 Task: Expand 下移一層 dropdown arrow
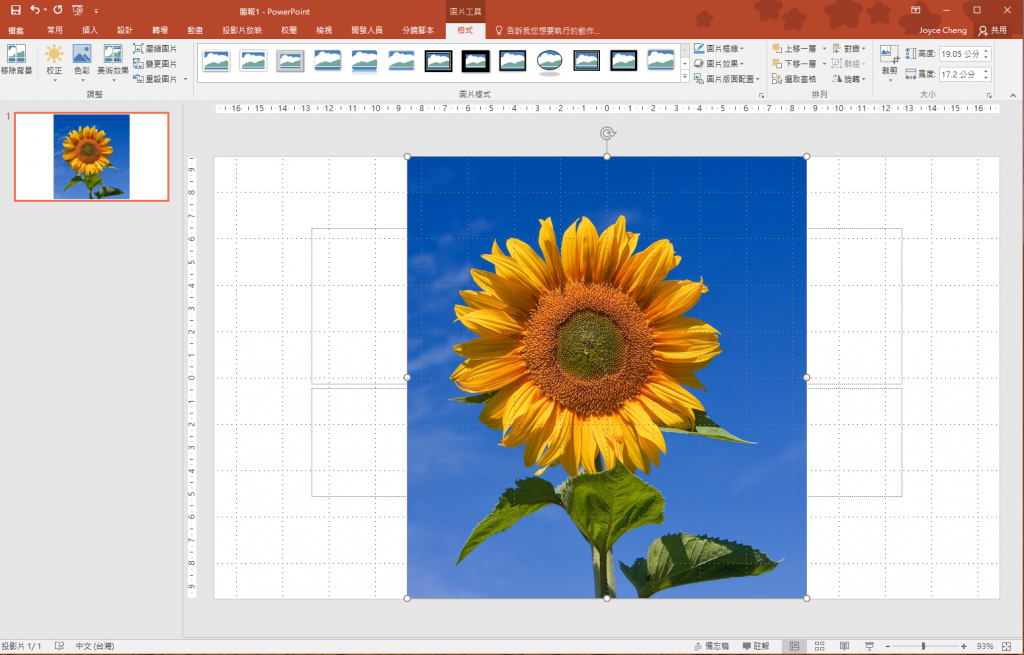[824, 64]
